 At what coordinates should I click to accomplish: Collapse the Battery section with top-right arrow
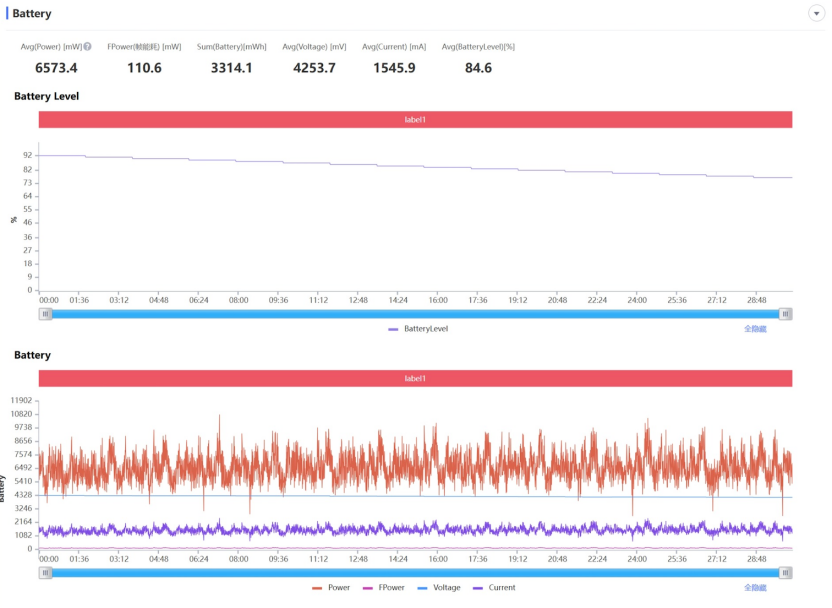point(816,13)
